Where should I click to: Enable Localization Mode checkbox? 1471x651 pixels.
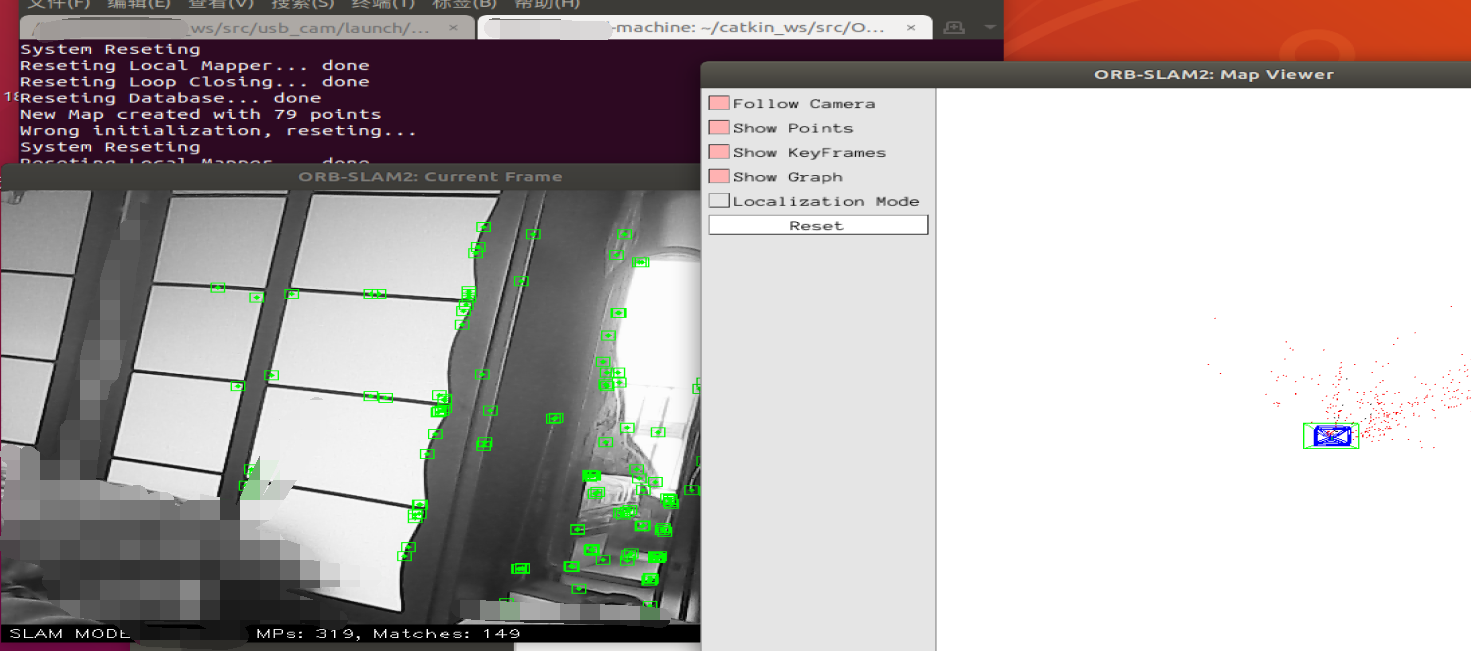(x=719, y=201)
